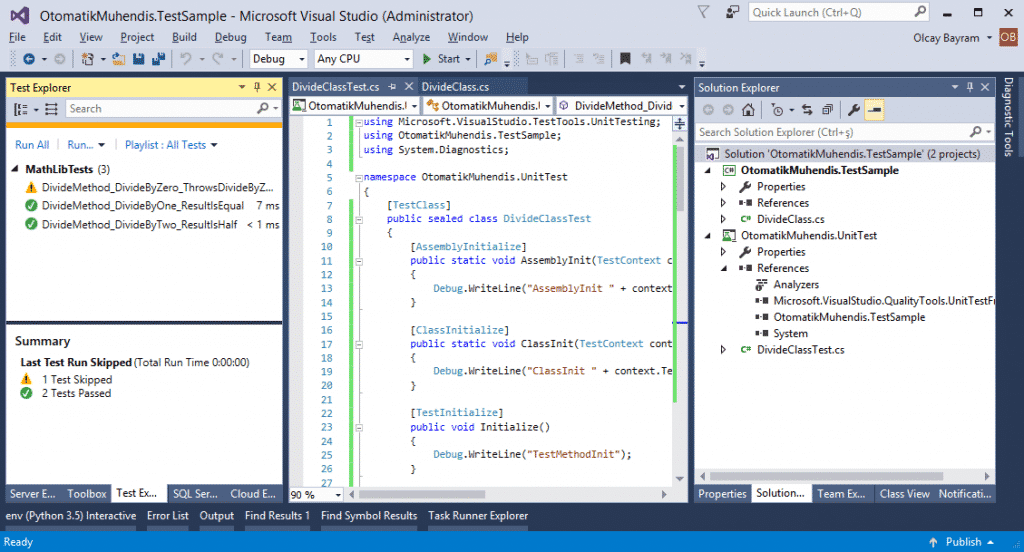Toggle the pin on DivideClassTest.cs tab
1024x552 pixels.
click(391, 87)
